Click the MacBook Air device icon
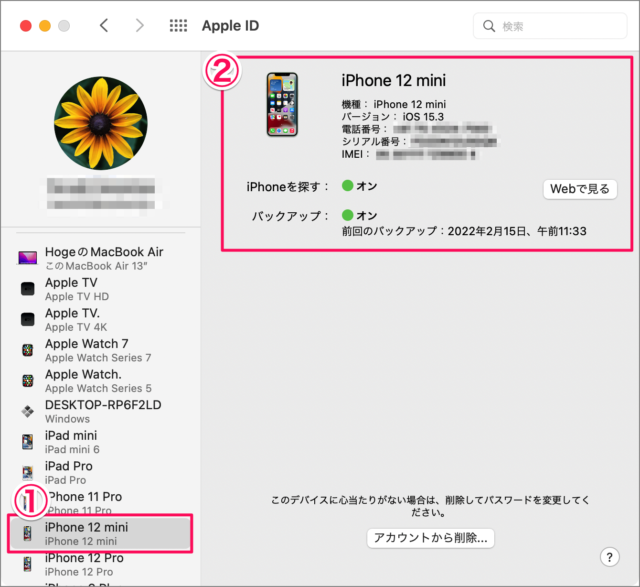The width and height of the screenshot is (640, 587). 28,258
